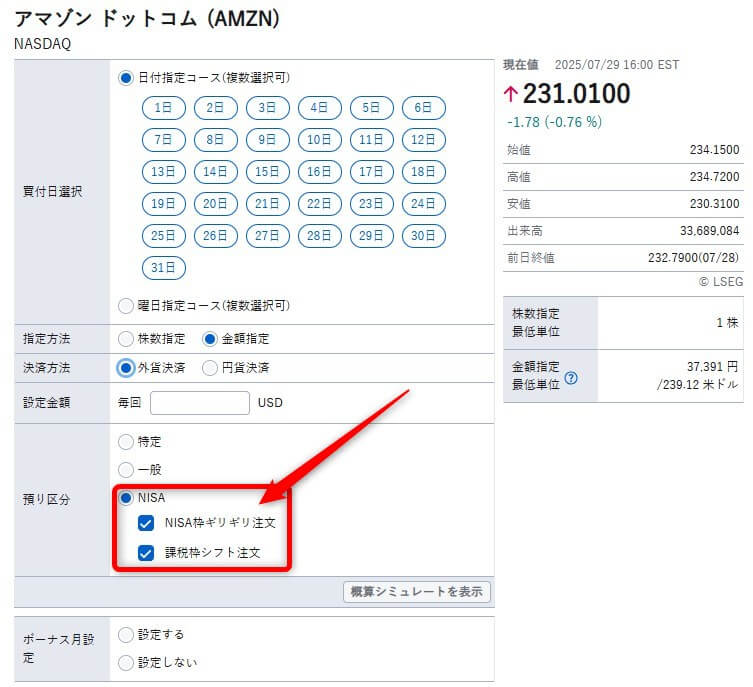Choose 金額指定 as the designation method

click(210, 339)
